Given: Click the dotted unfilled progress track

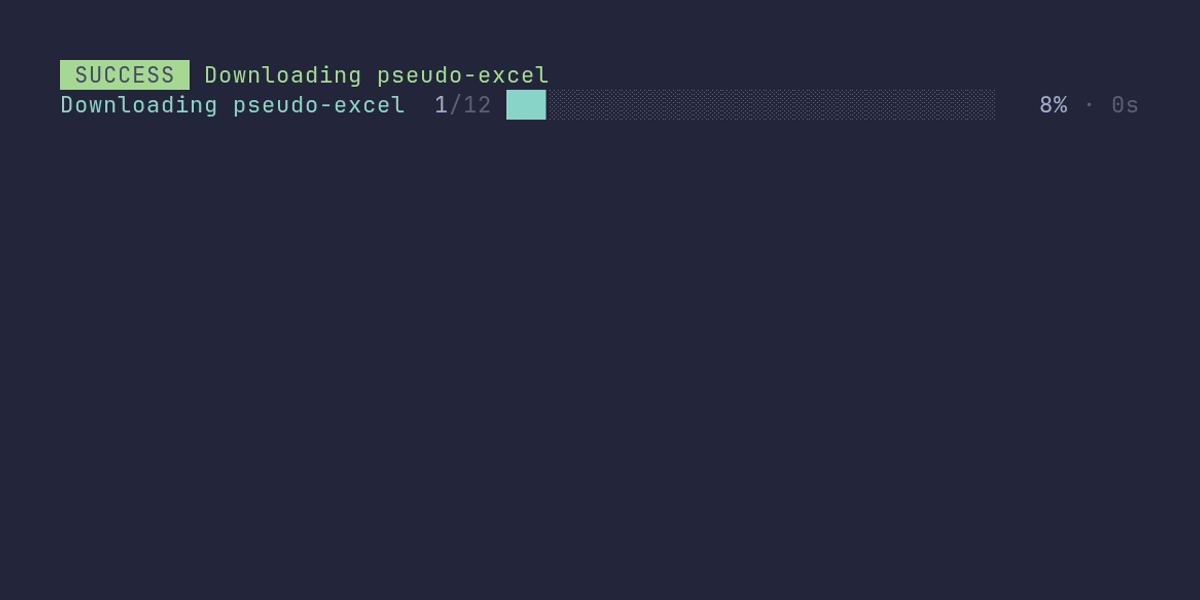Looking at the screenshot, I should coord(771,105).
